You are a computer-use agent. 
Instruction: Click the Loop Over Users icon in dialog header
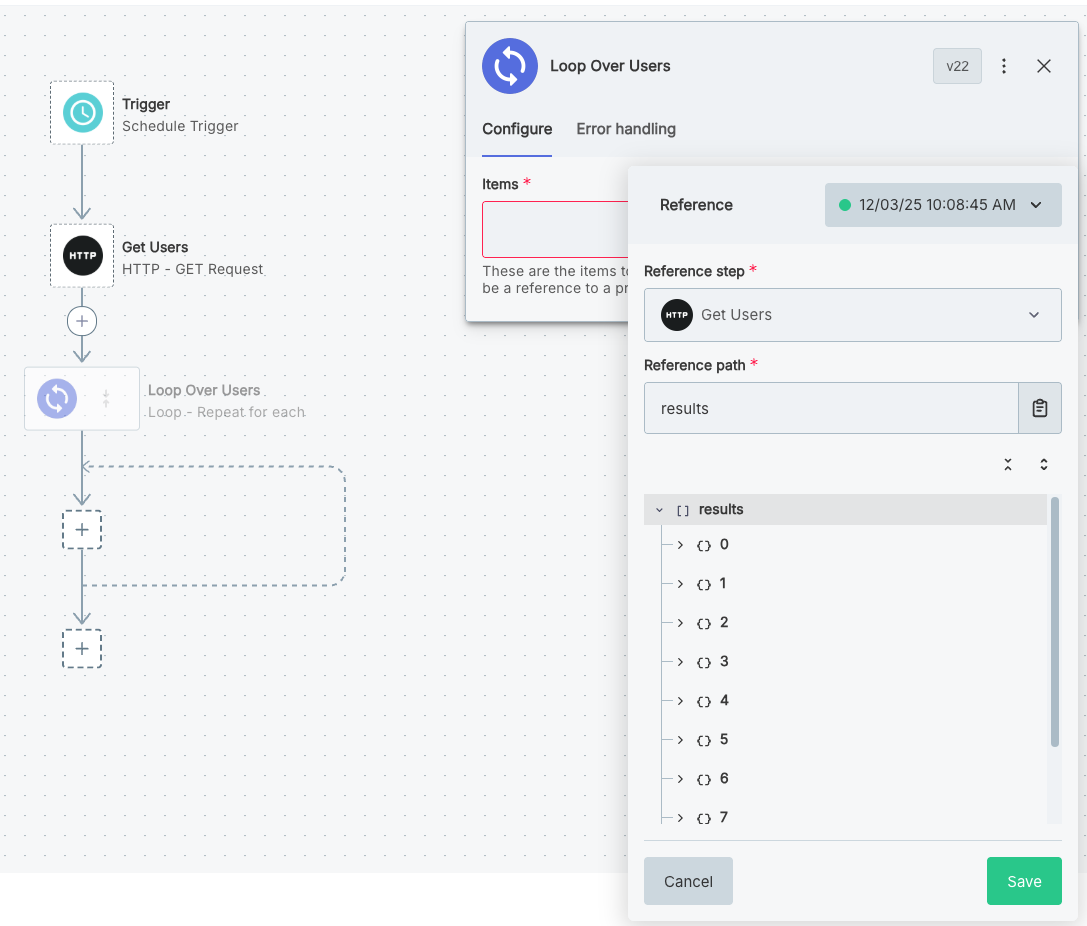[x=509, y=65]
